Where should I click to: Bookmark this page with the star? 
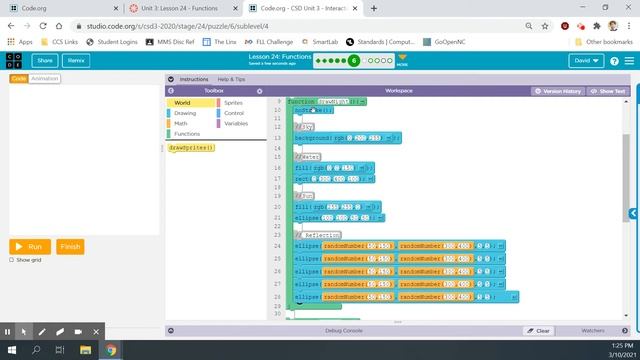545,26
